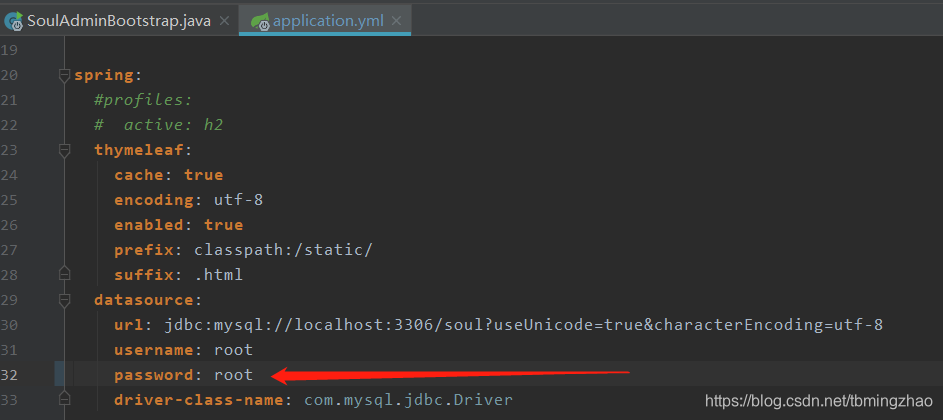The height and width of the screenshot is (420, 943).
Task: Close the SoulAdminBootstrap.java tab
Action: [x=224, y=21]
